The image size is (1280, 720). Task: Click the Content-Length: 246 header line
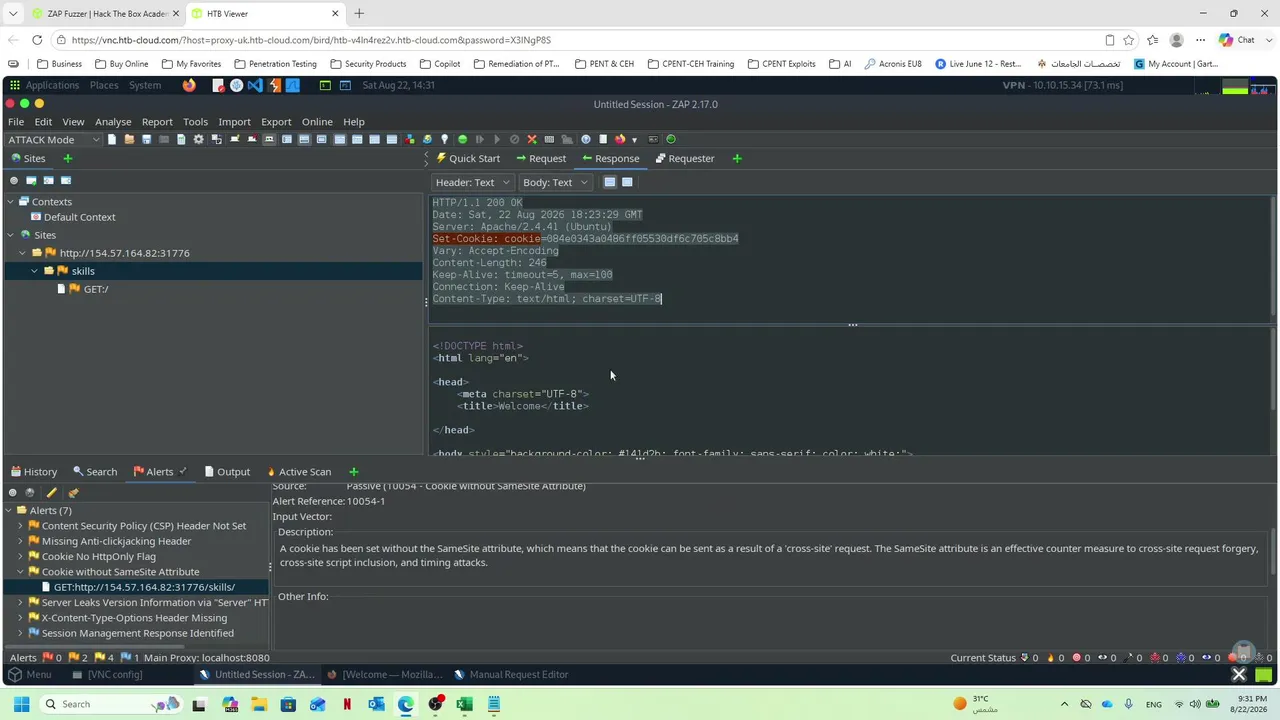pos(489,263)
